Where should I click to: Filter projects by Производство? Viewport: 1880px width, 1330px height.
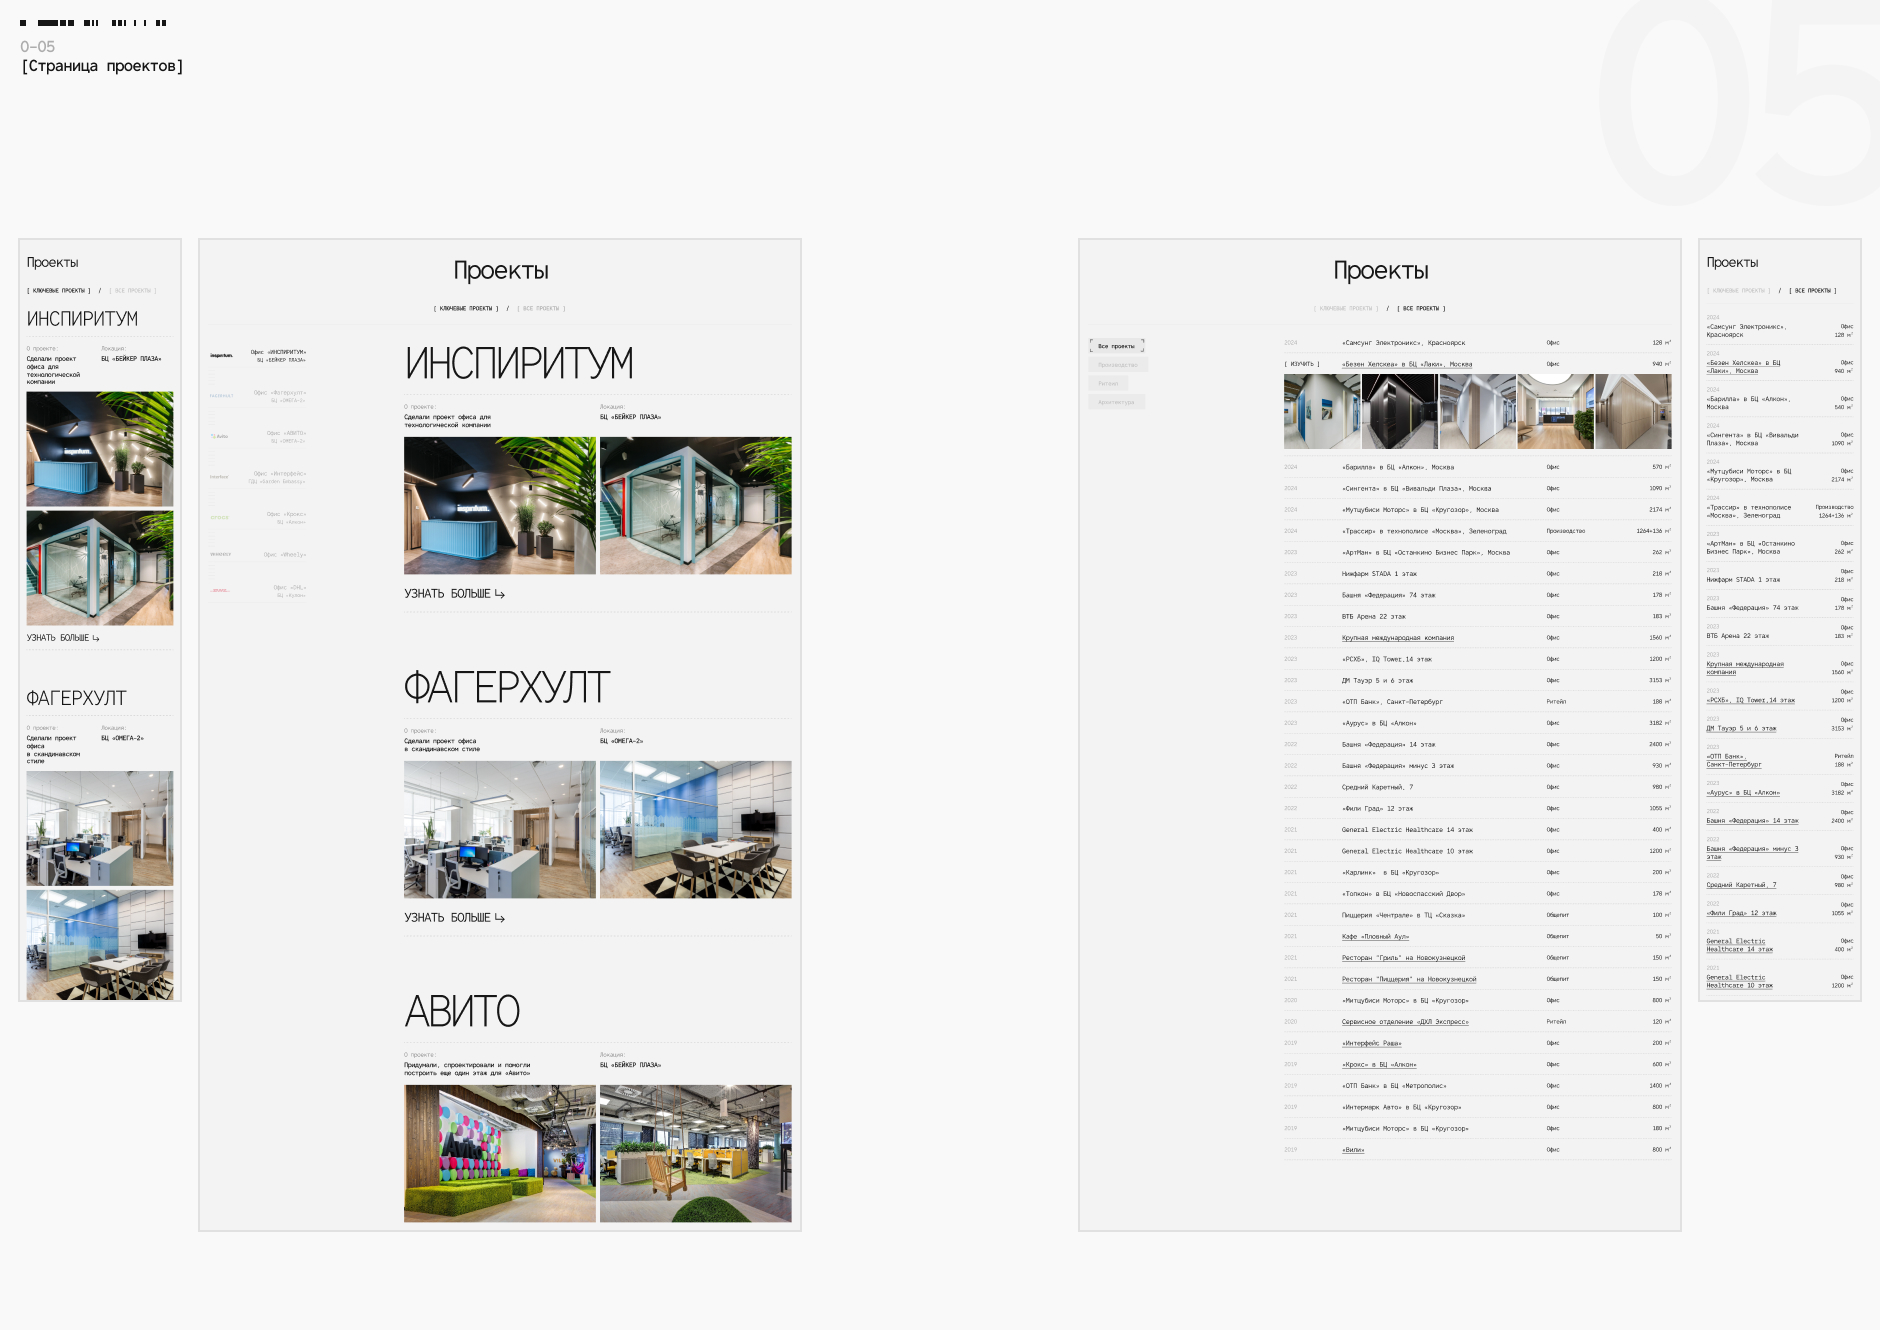1118,365
